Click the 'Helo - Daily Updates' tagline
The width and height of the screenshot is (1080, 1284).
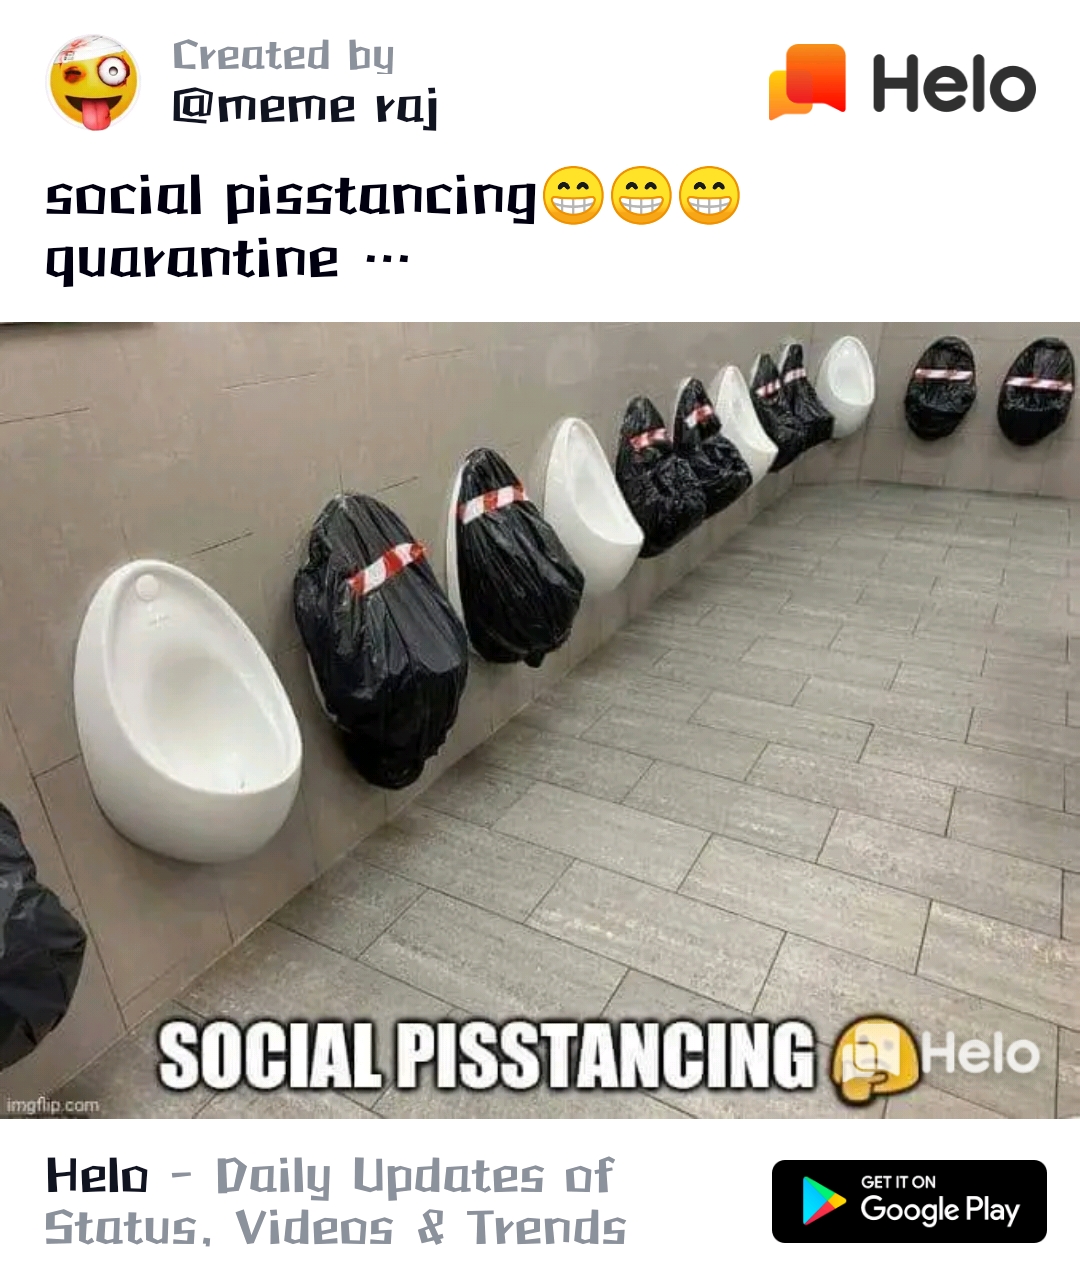[x=330, y=1176]
